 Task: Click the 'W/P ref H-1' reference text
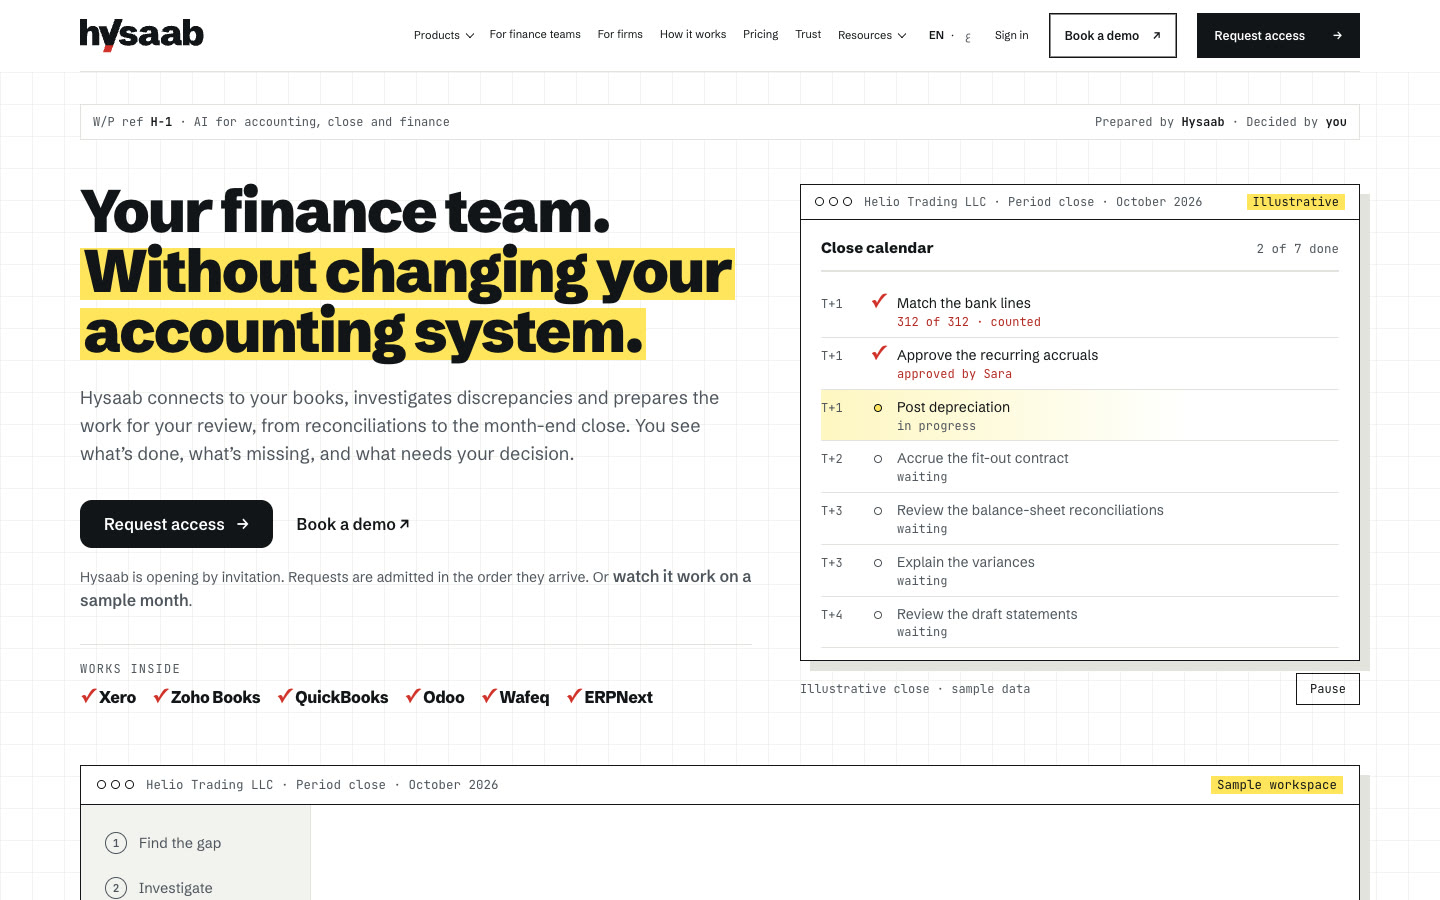pyautogui.click(x=132, y=122)
